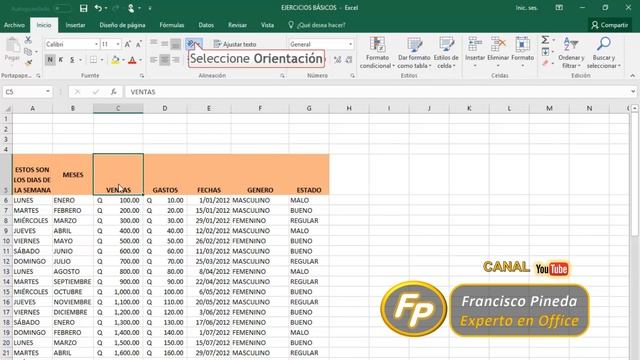
Task: Expand the formula bar
Action: point(633,92)
